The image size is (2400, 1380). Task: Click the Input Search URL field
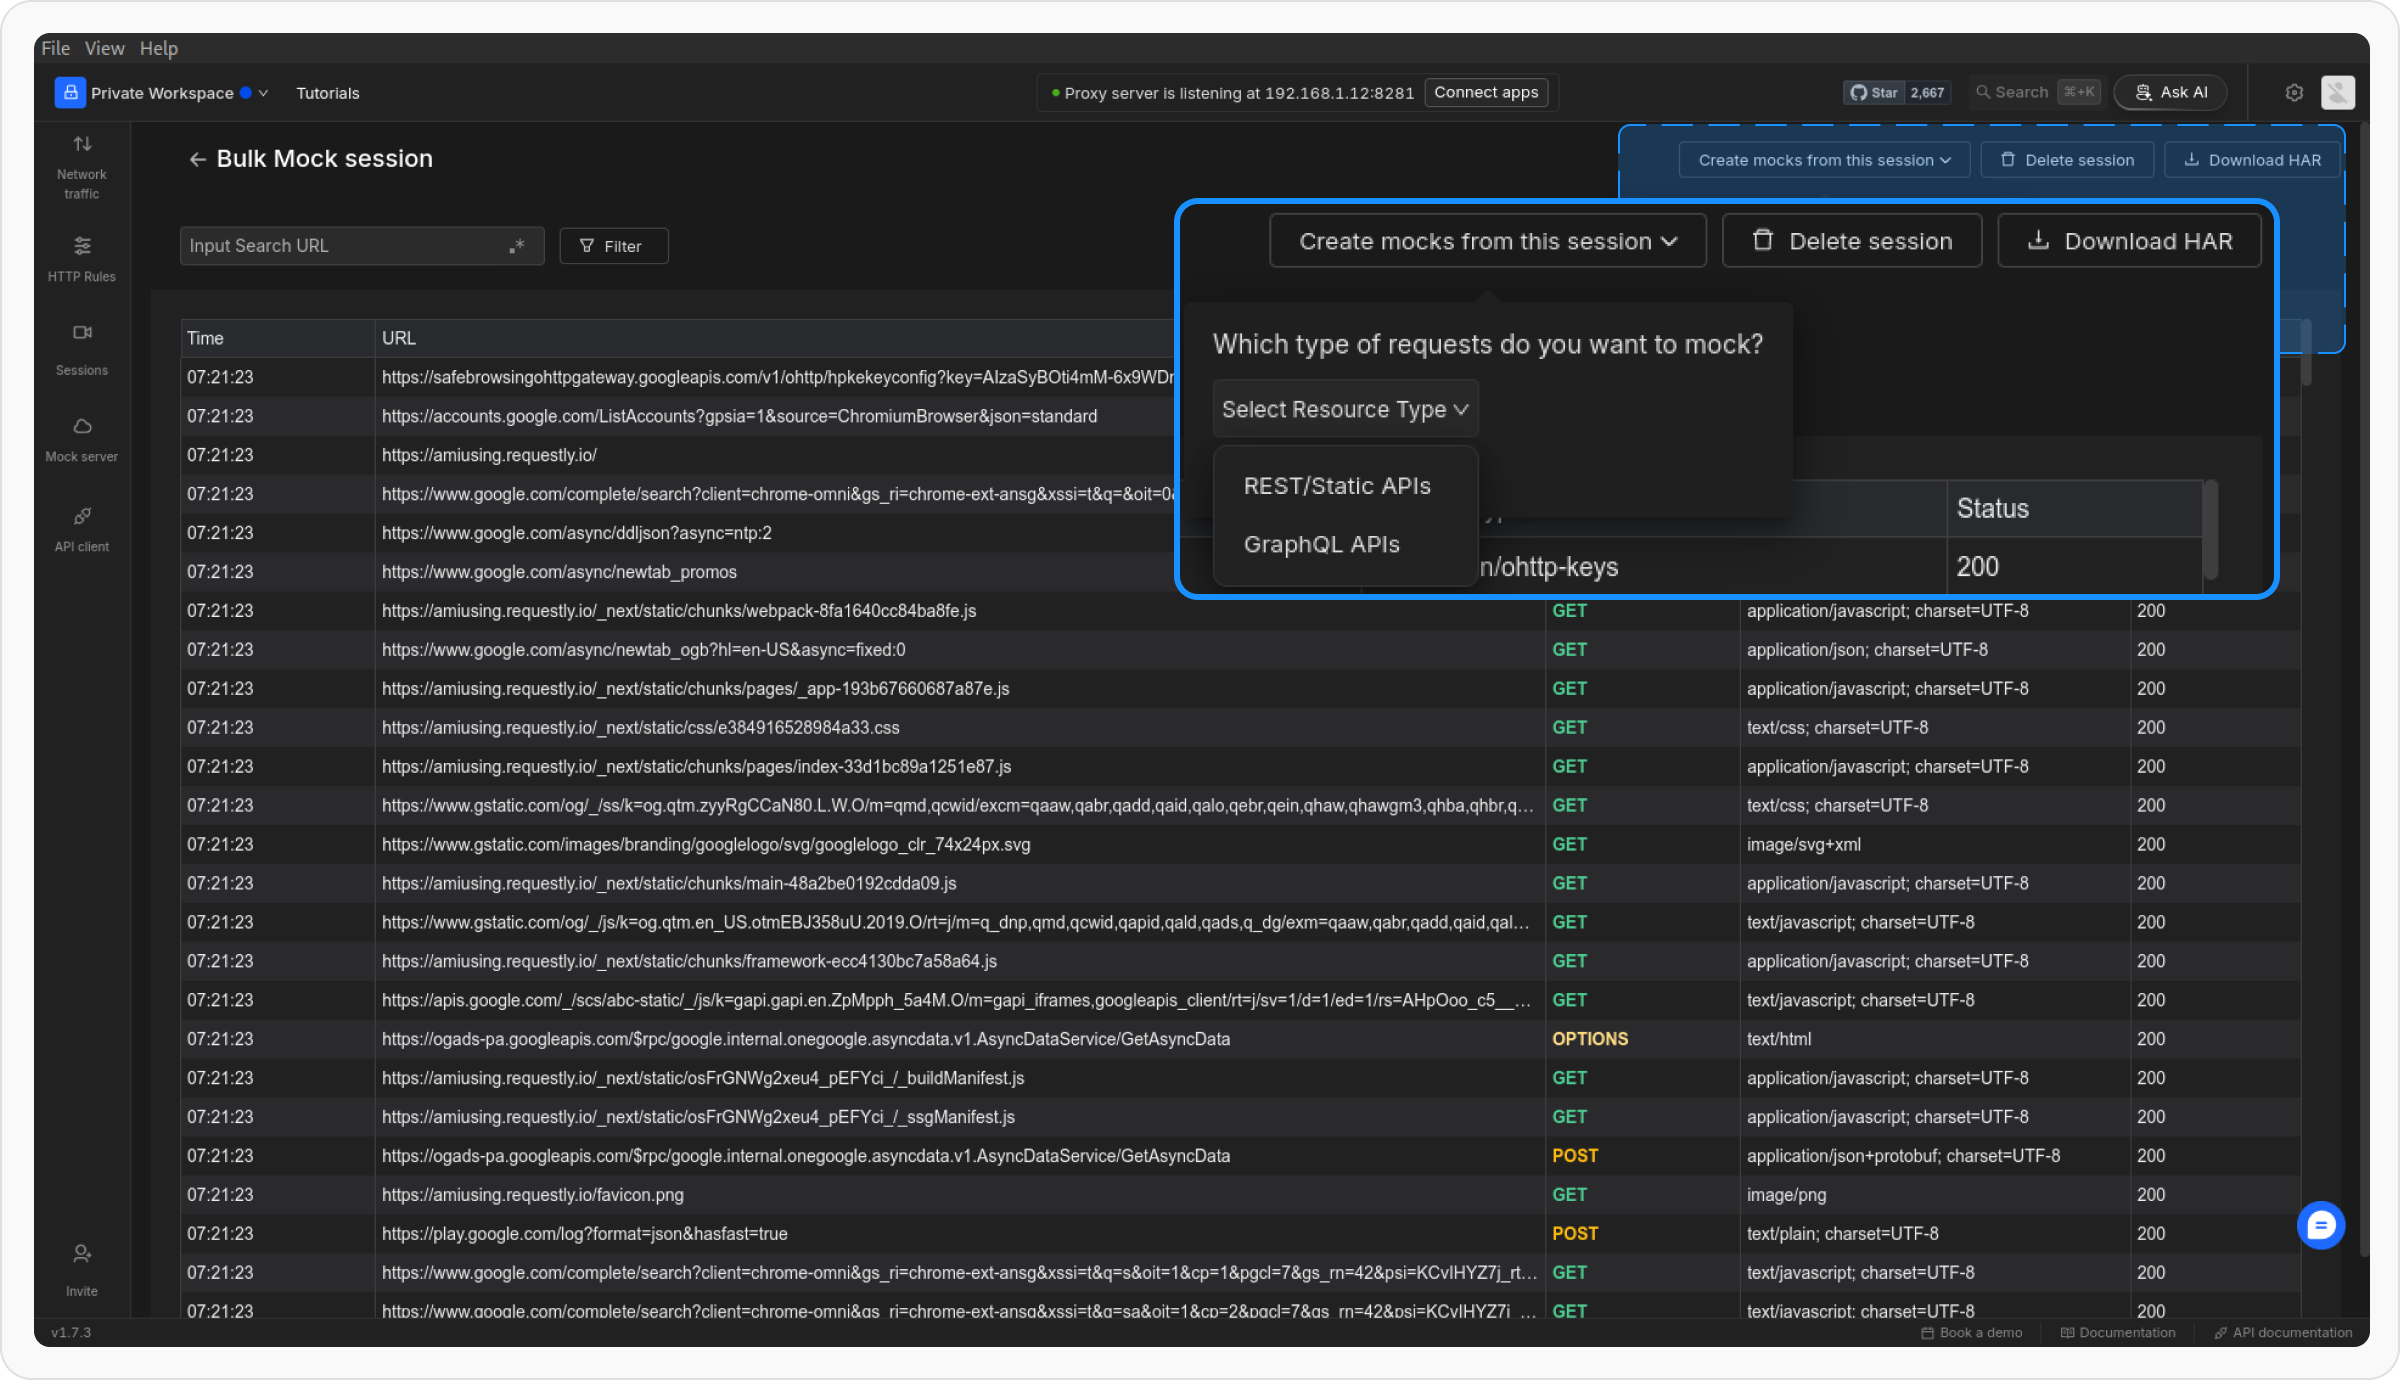340,246
